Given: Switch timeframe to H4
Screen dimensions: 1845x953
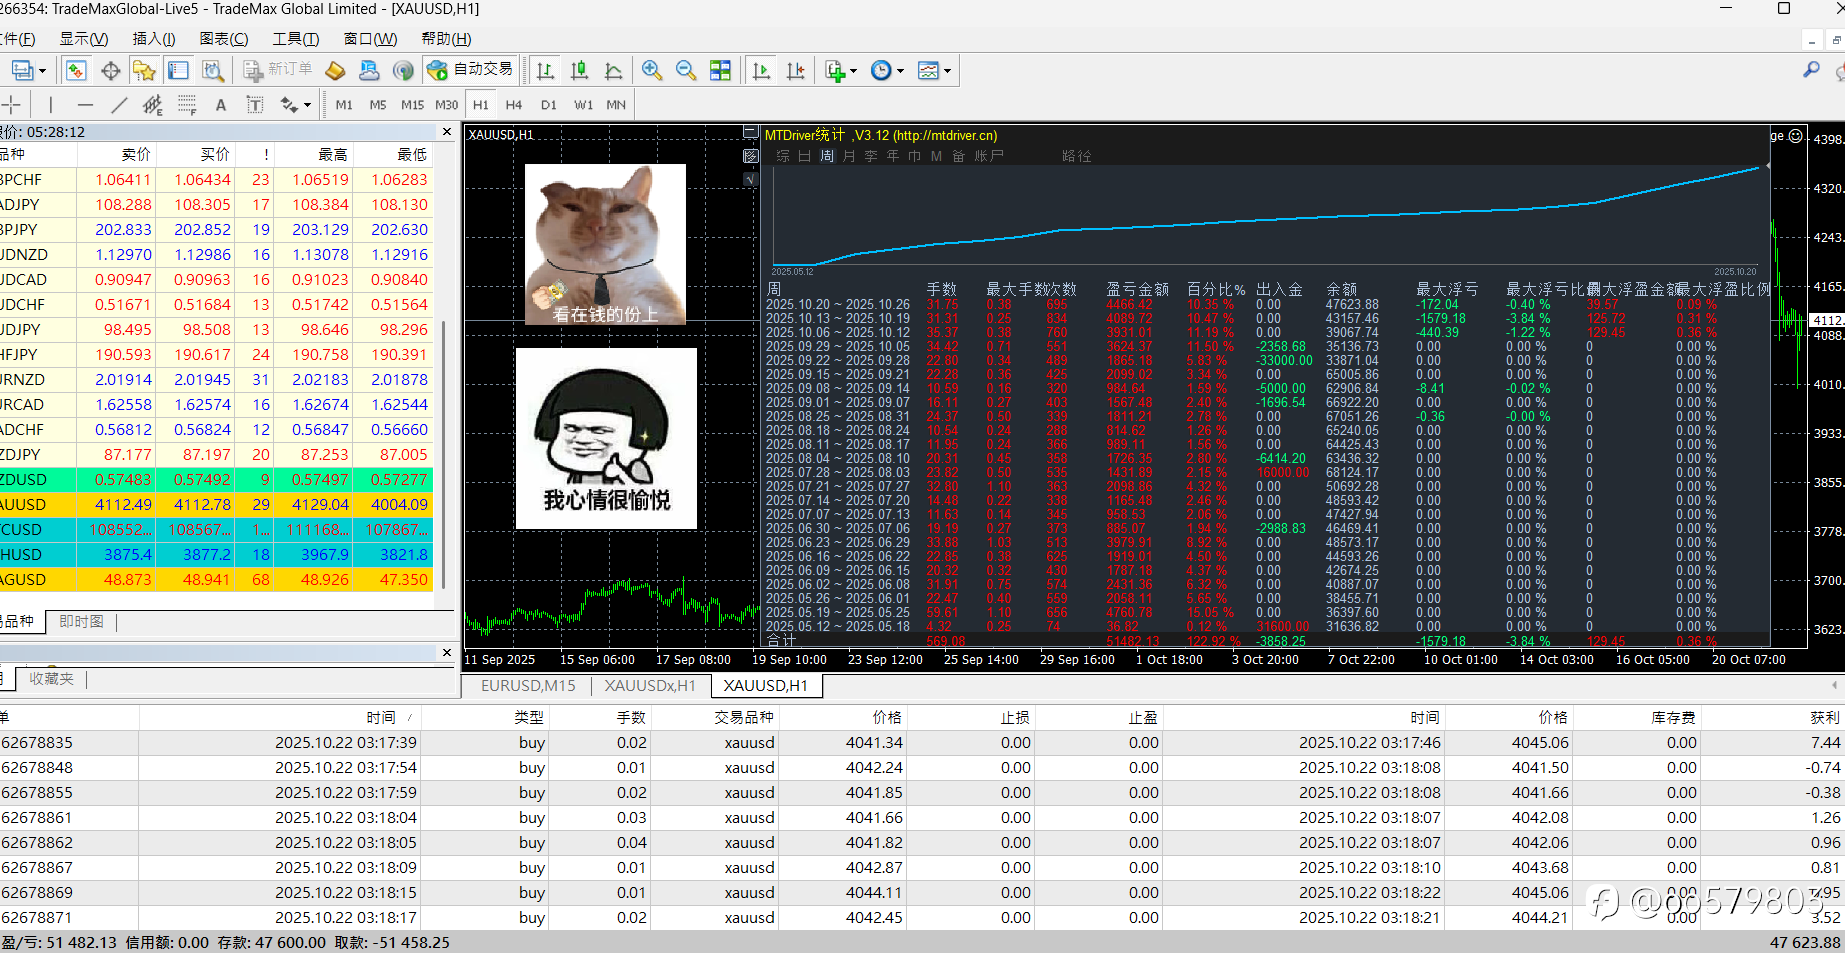Looking at the screenshot, I should pyautogui.click(x=514, y=105).
